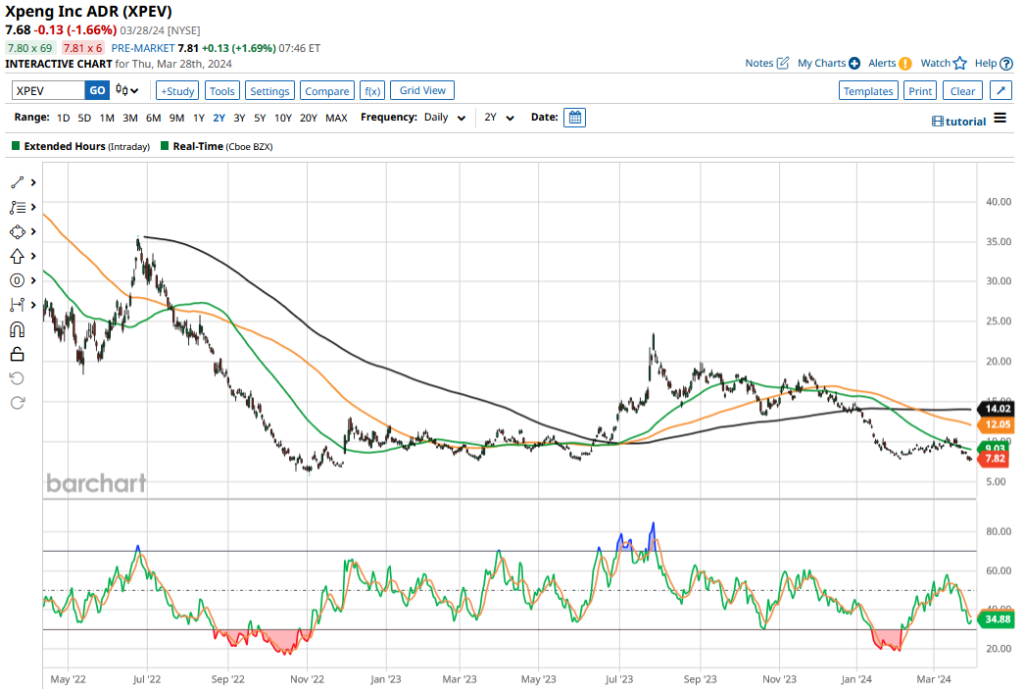Open the hamburger menu beside tutorial
The width and height of the screenshot is (1024, 692).
[x=999, y=119]
